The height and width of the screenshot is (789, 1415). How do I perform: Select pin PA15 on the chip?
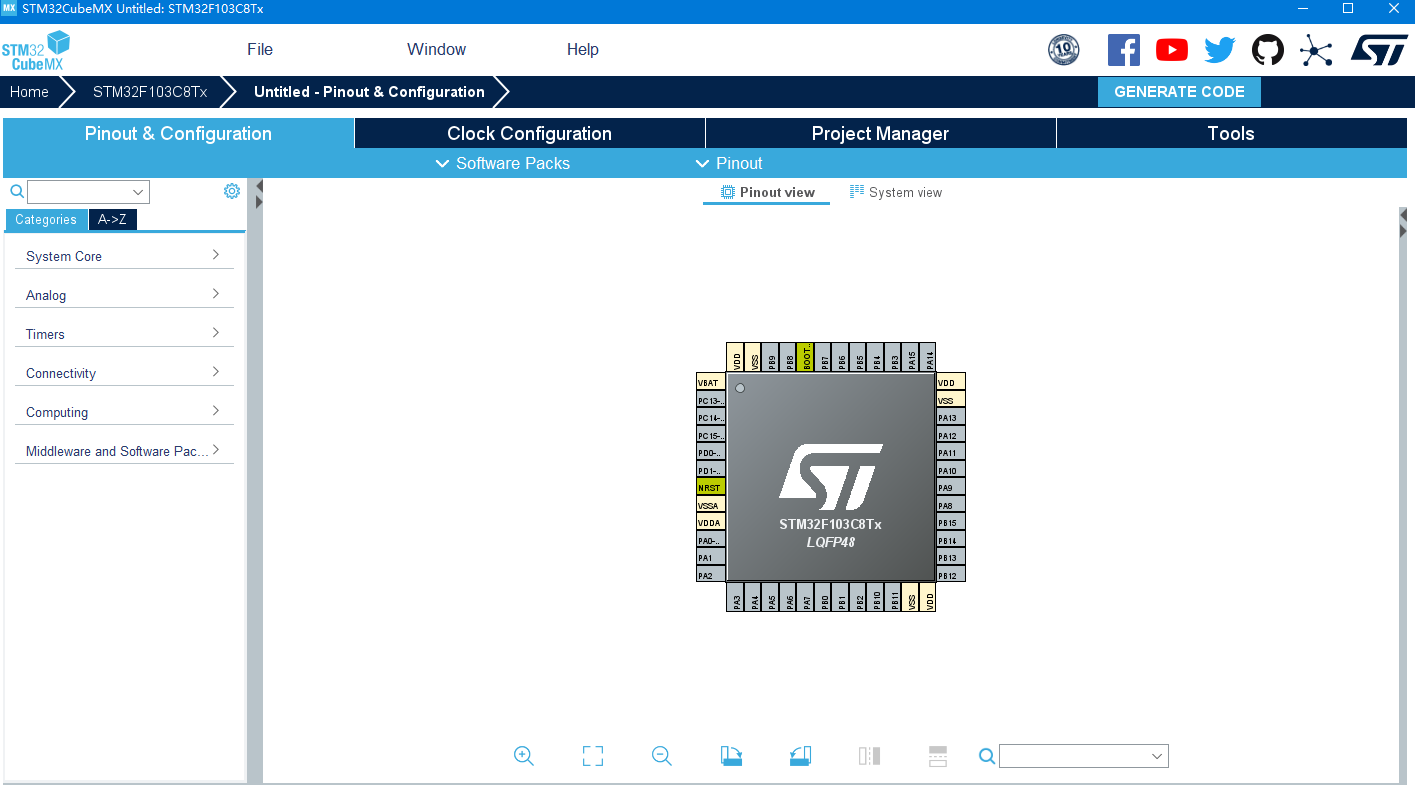(911, 357)
